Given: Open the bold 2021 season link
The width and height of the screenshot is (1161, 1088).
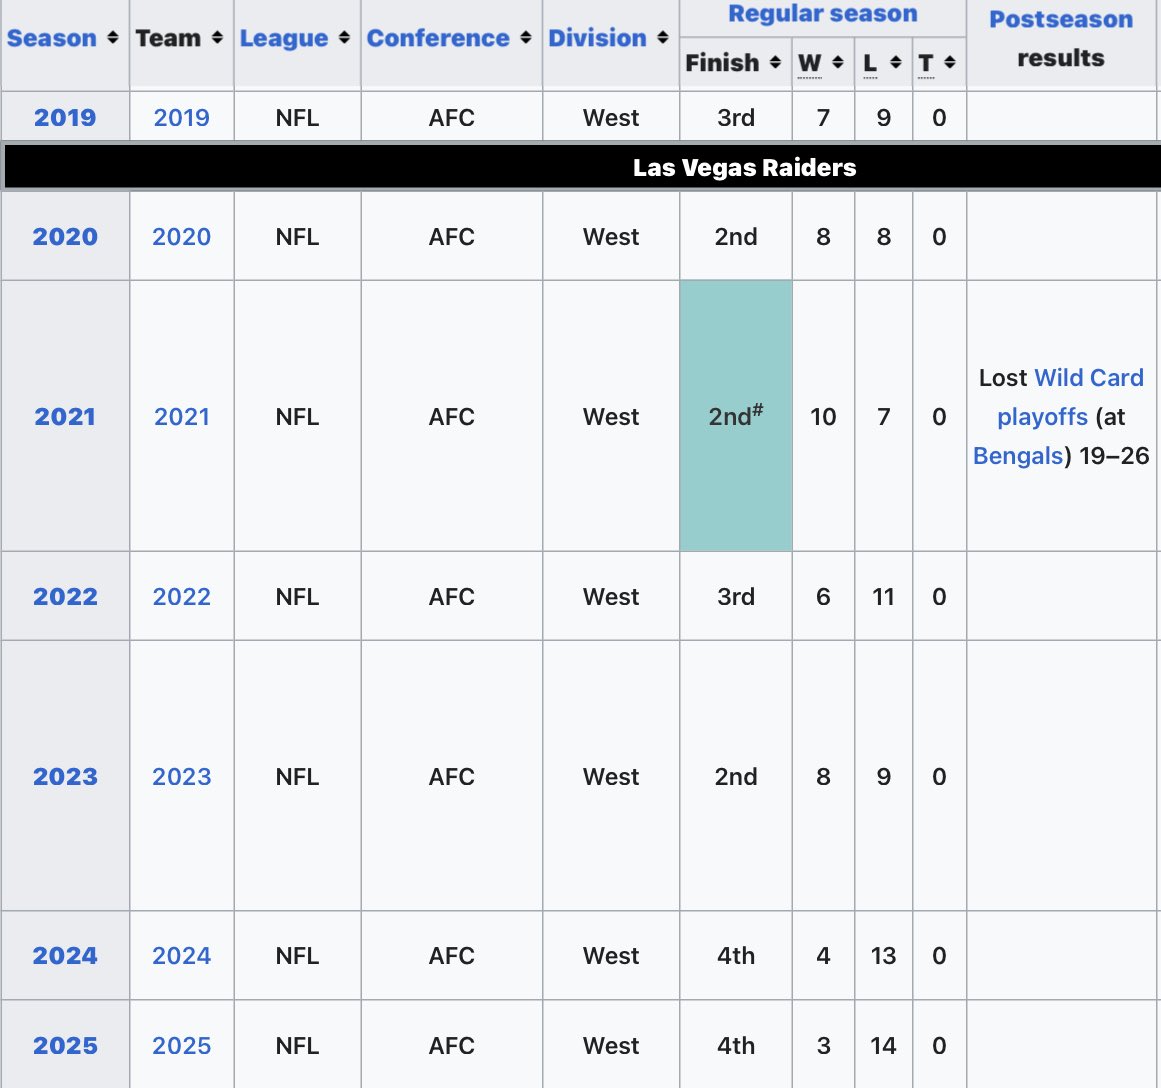Looking at the screenshot, I should pos(65,416).
